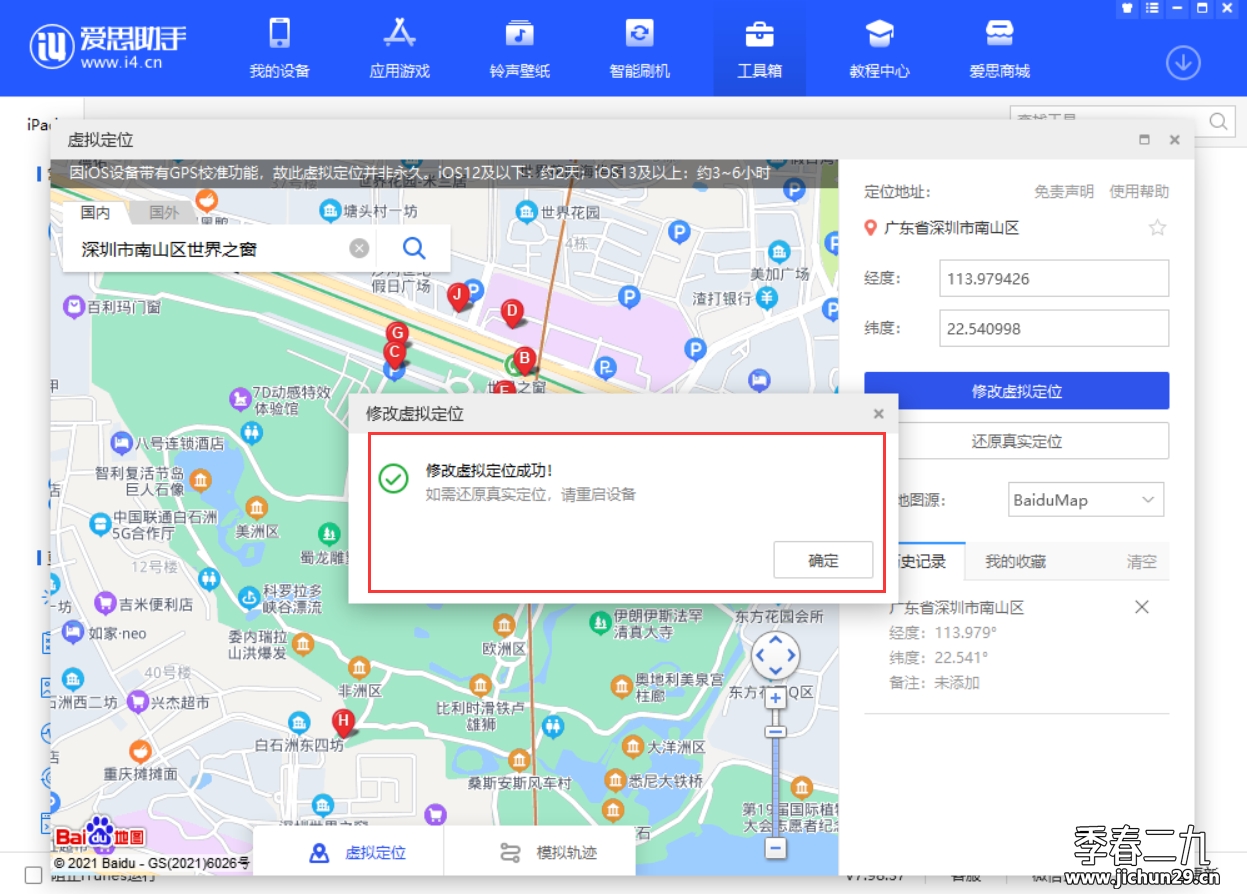Image resolution: width=1247 pixels, height=894 pixels.
Task: Open the 爱思商城 tab
Action: (x=999, y=49)
